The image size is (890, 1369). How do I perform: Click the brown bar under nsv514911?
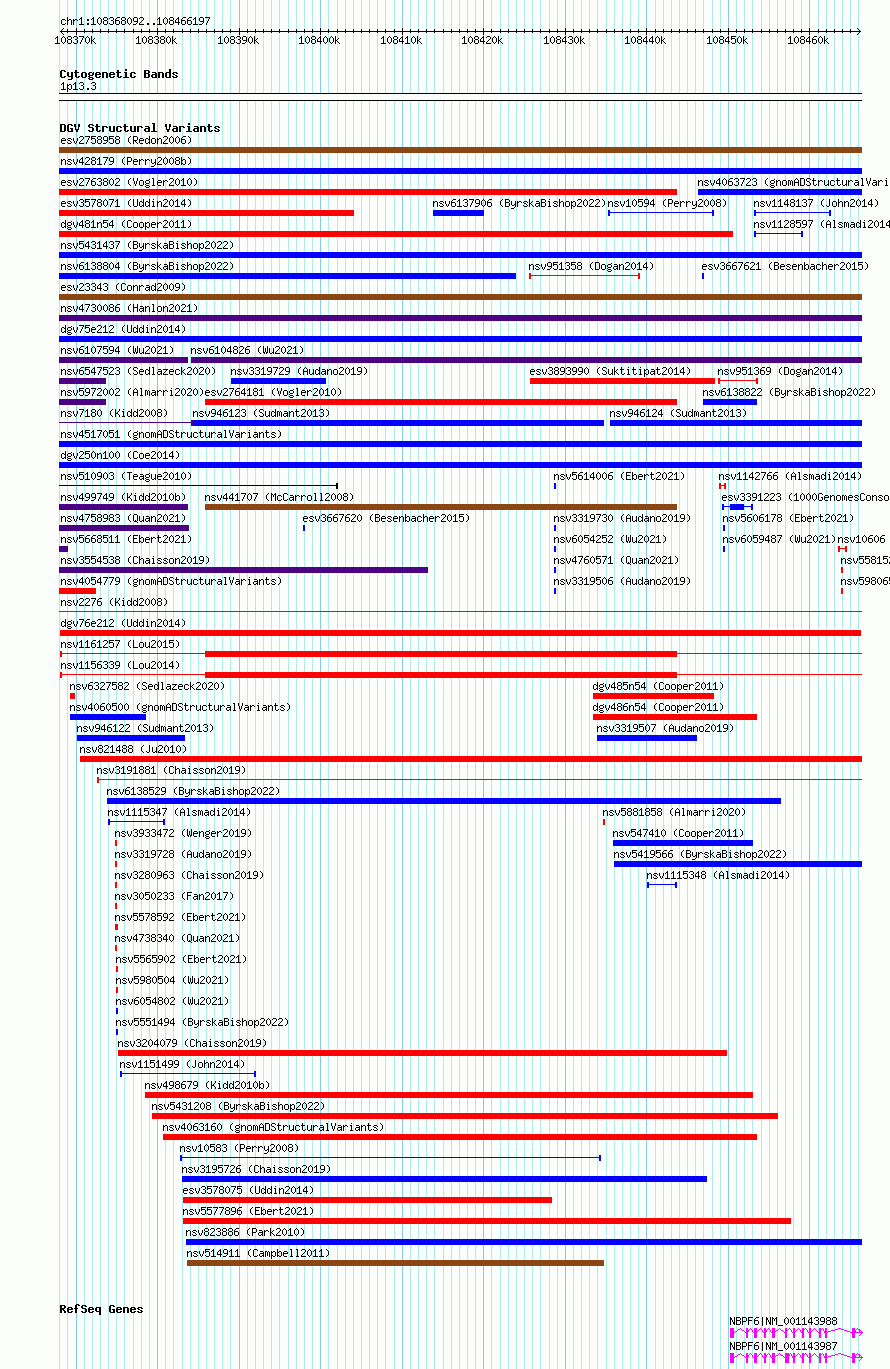tap(395, 1263)
